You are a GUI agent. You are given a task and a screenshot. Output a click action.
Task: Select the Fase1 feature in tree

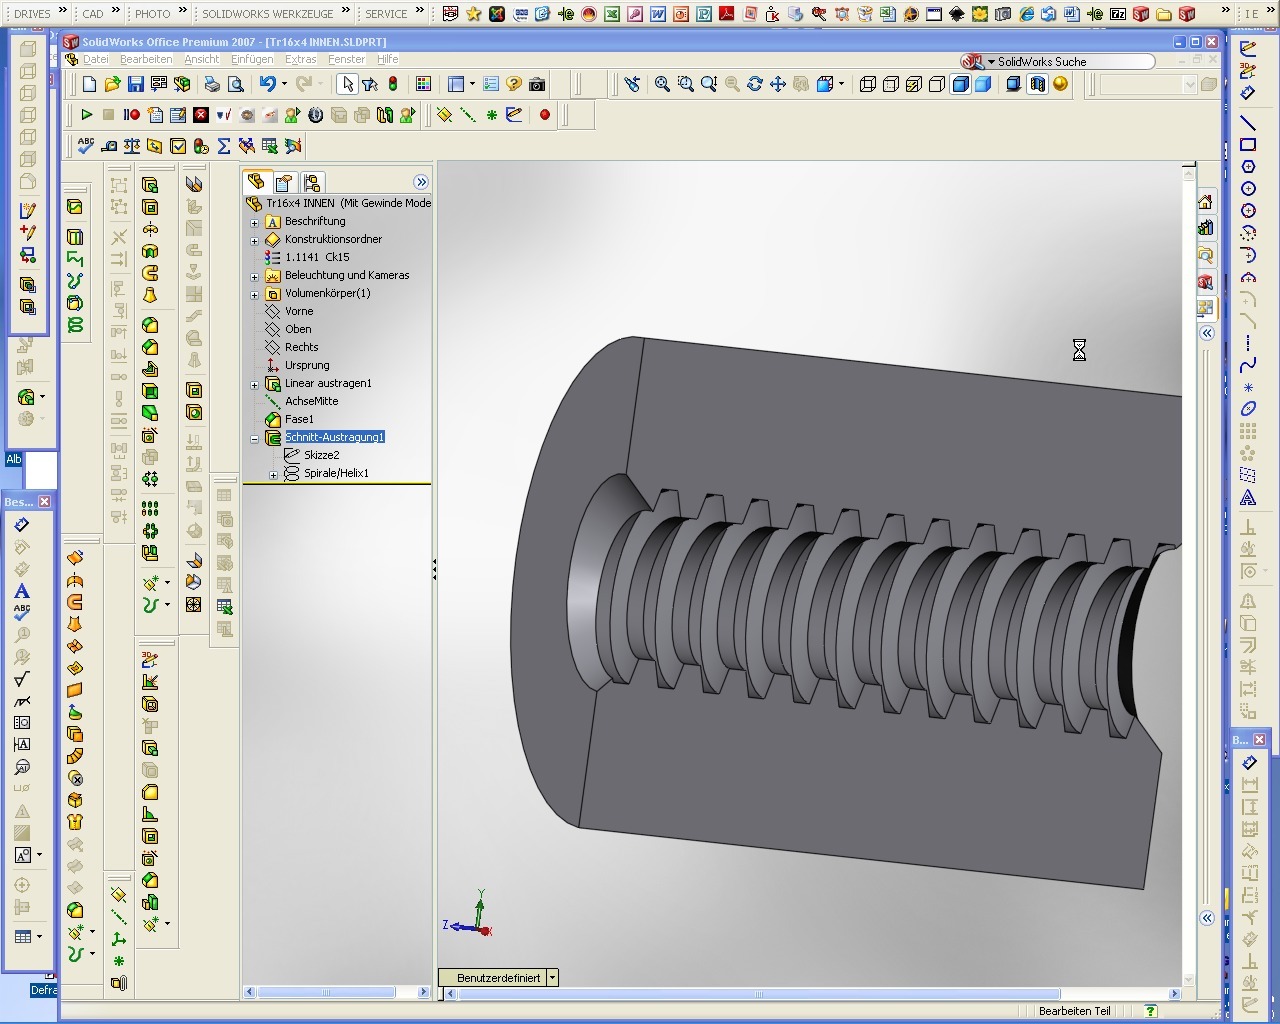tap(299, 419)
